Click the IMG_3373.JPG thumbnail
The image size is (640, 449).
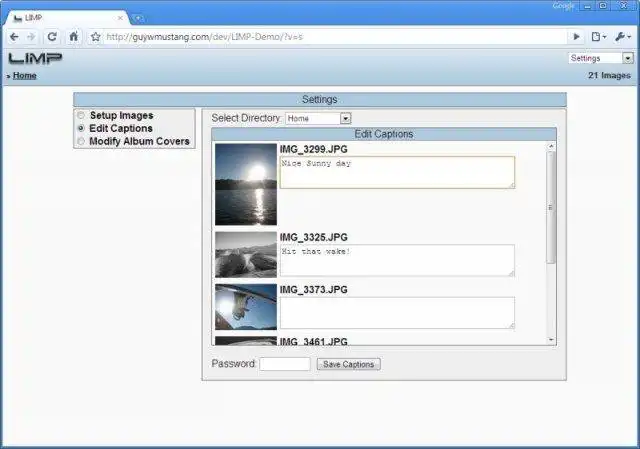[x=246, y=307]
